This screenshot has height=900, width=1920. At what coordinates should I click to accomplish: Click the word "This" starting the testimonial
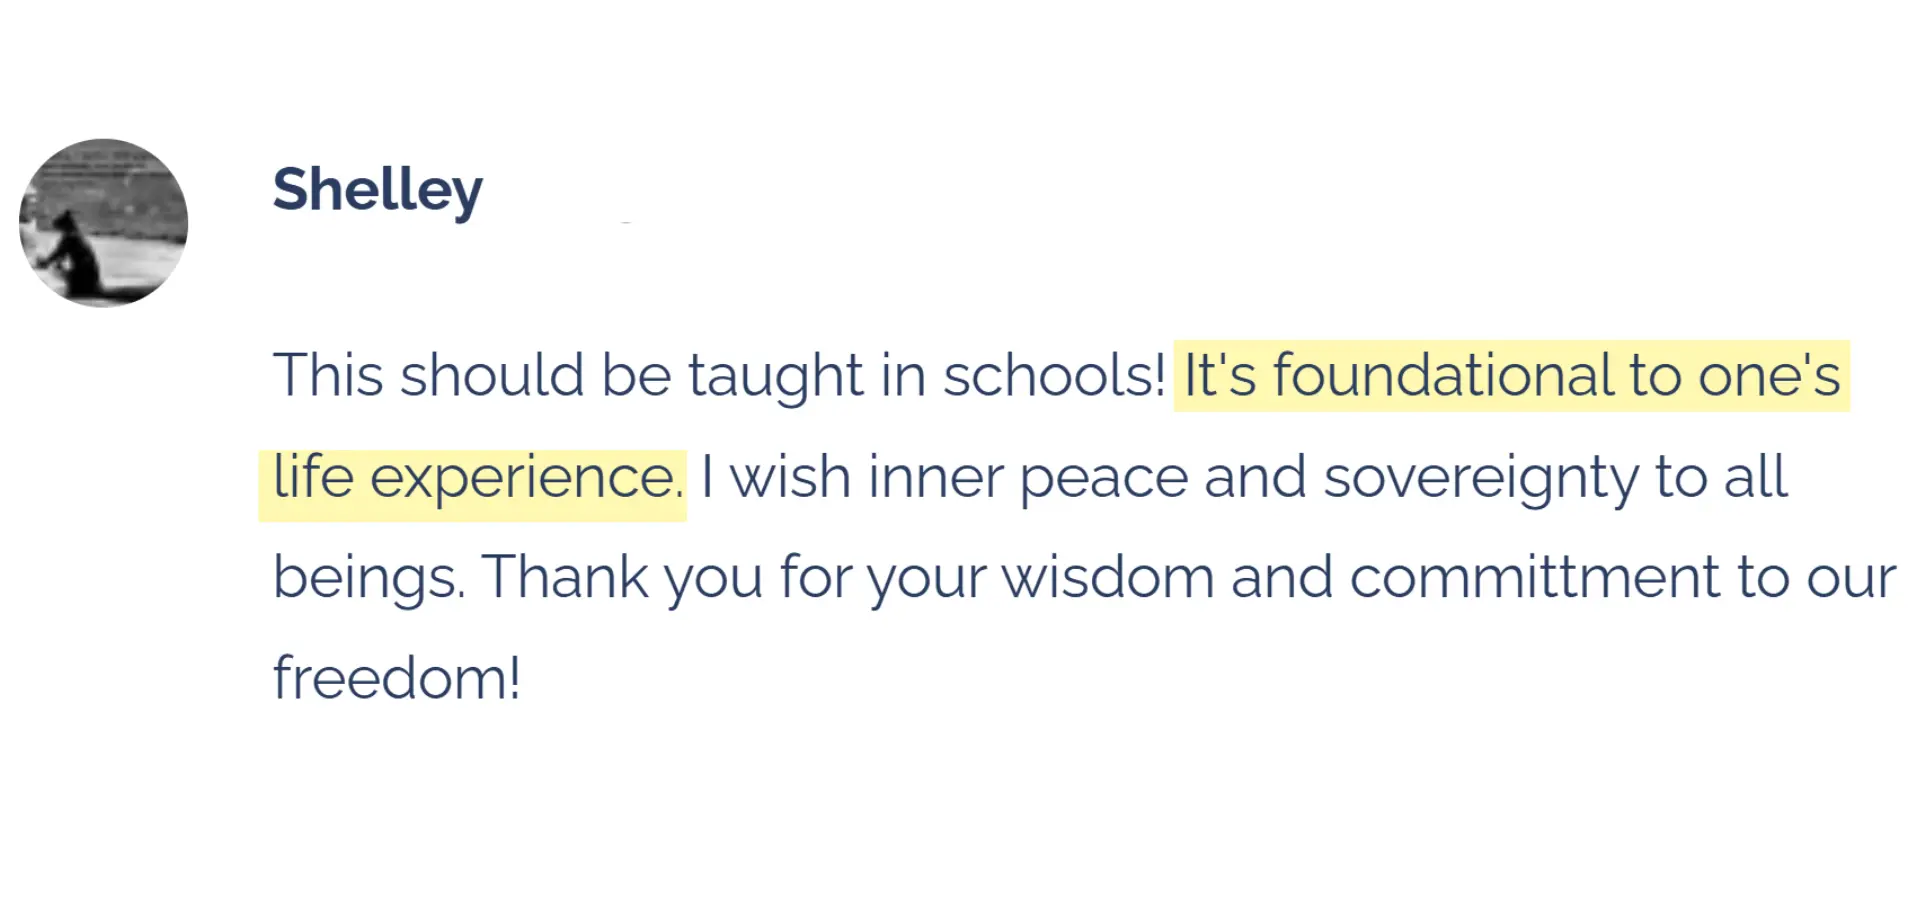coord(328,376)
